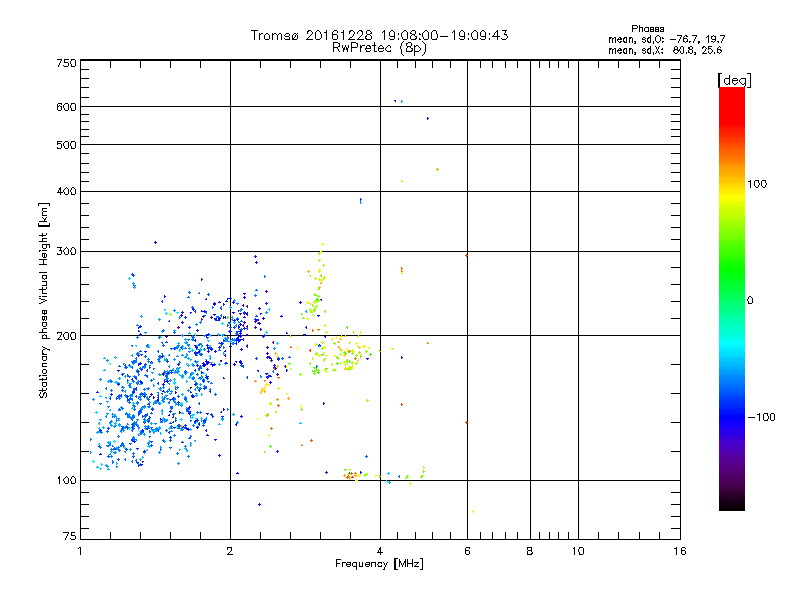Click the y-axis '100' tick label
The image size is (800, 600).
[x=66, y=480]
